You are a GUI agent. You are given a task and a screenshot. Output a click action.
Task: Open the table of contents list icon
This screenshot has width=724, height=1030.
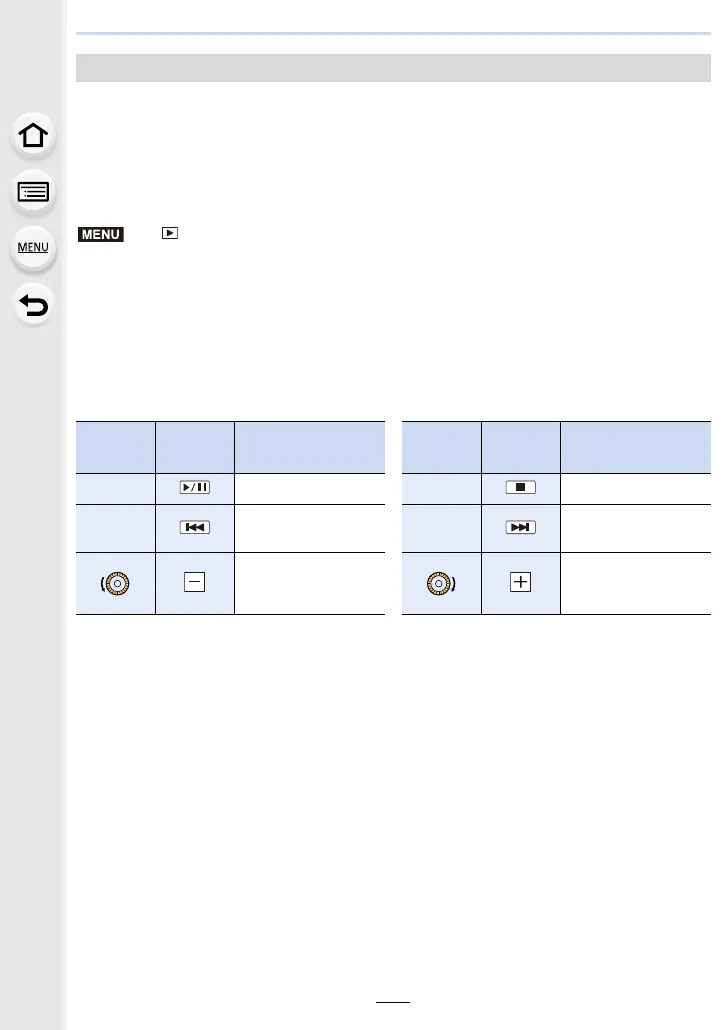point(33,192)
